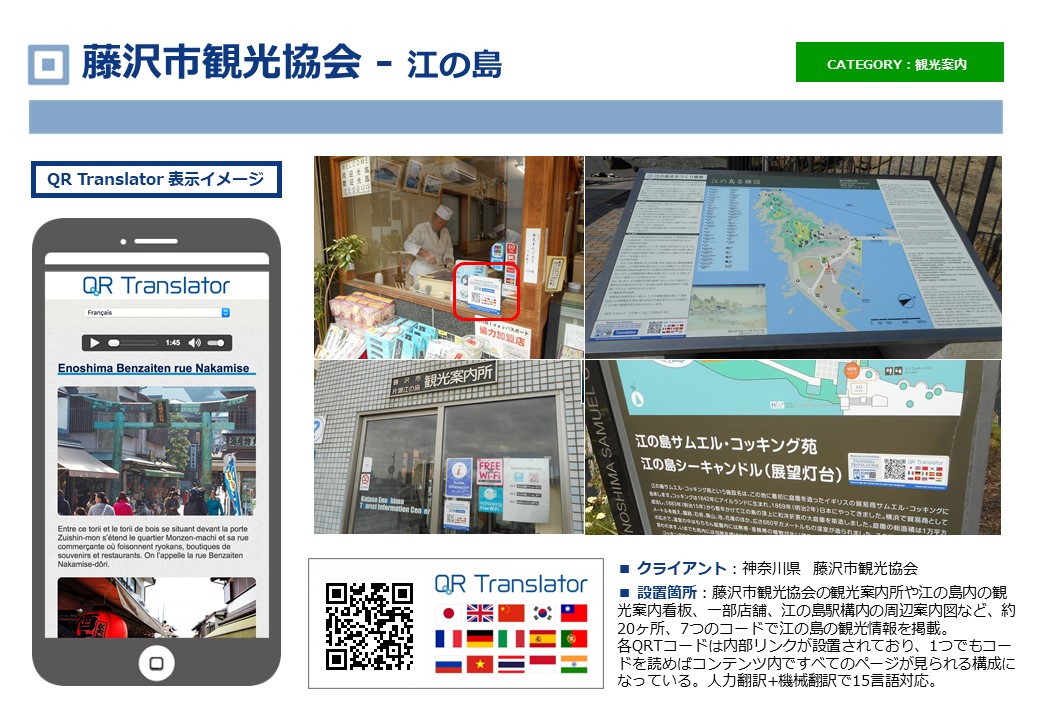
Task: Click the black QR code in the bottom card
Action: point(369,626)
